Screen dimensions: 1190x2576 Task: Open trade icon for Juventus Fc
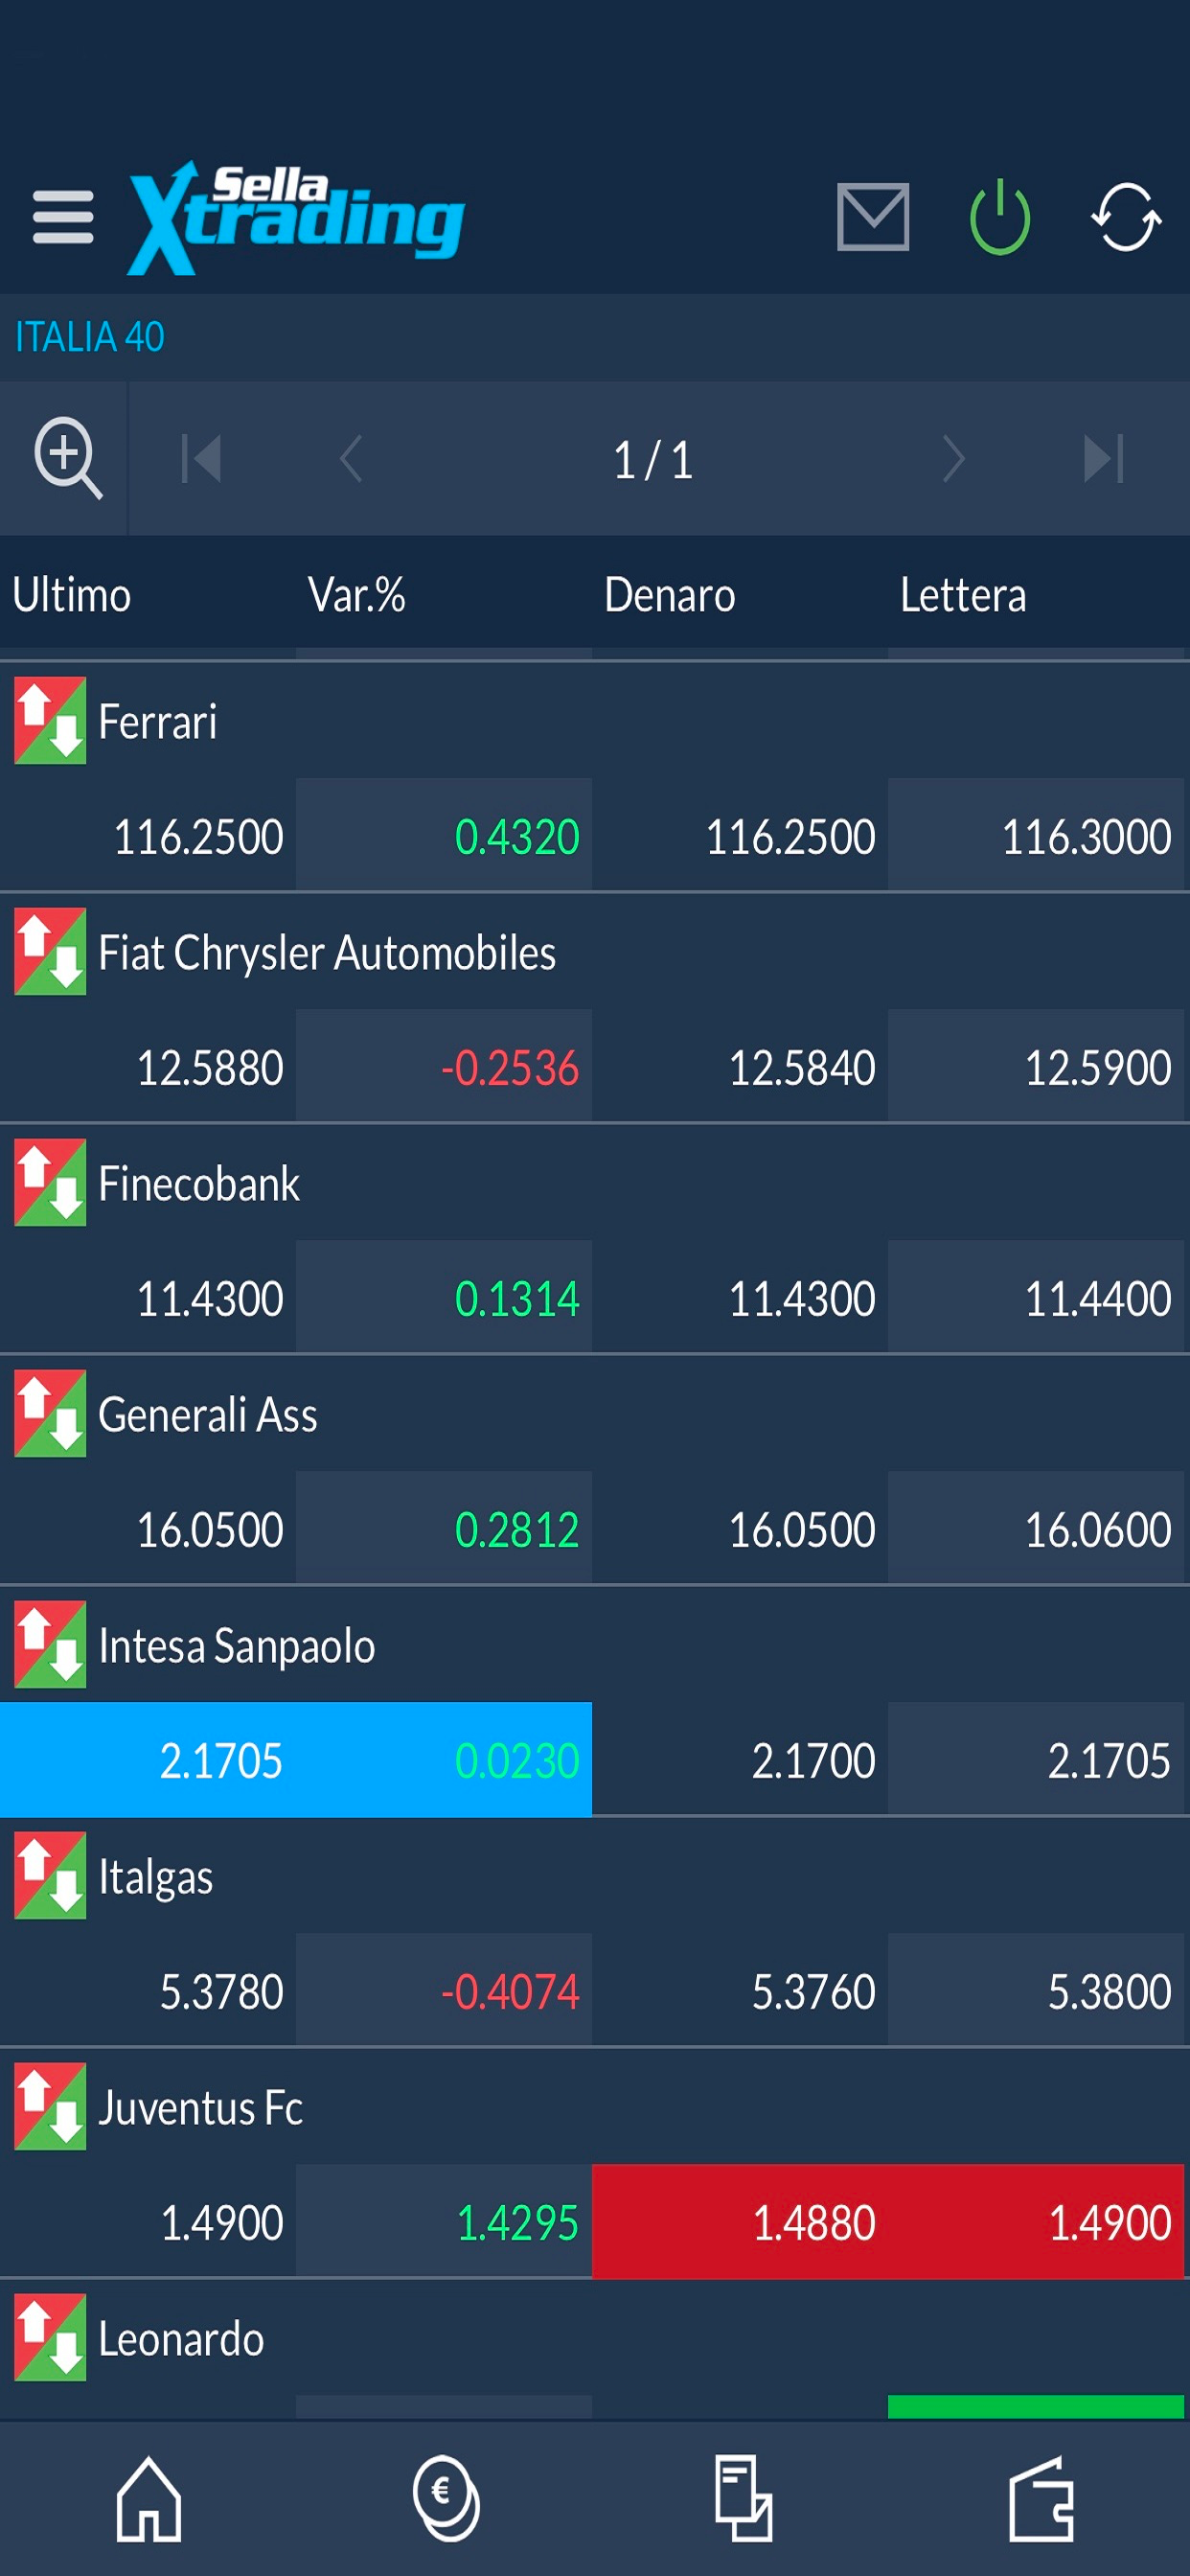pos(50,2106)
